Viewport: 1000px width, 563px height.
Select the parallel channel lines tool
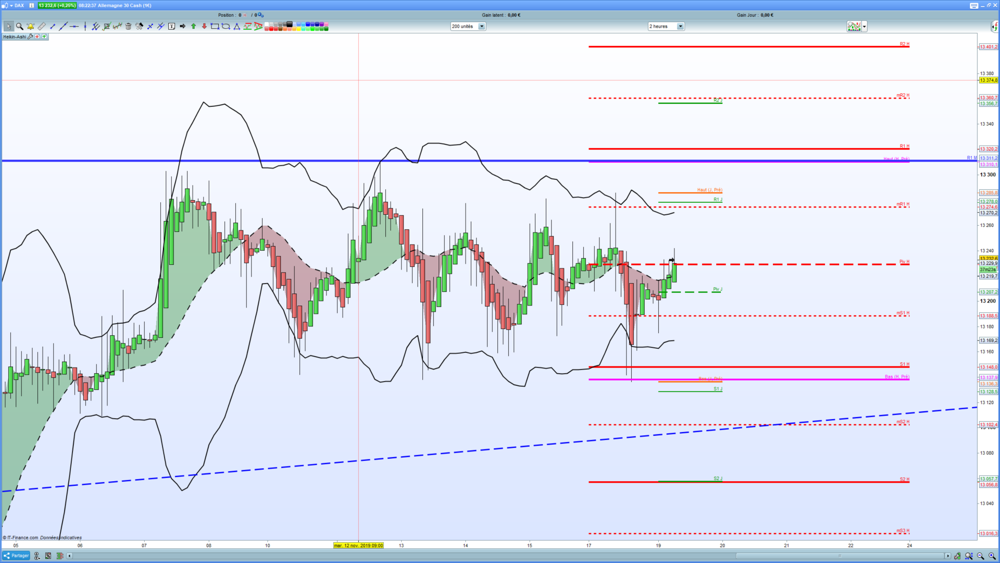[x=96, y=26]
